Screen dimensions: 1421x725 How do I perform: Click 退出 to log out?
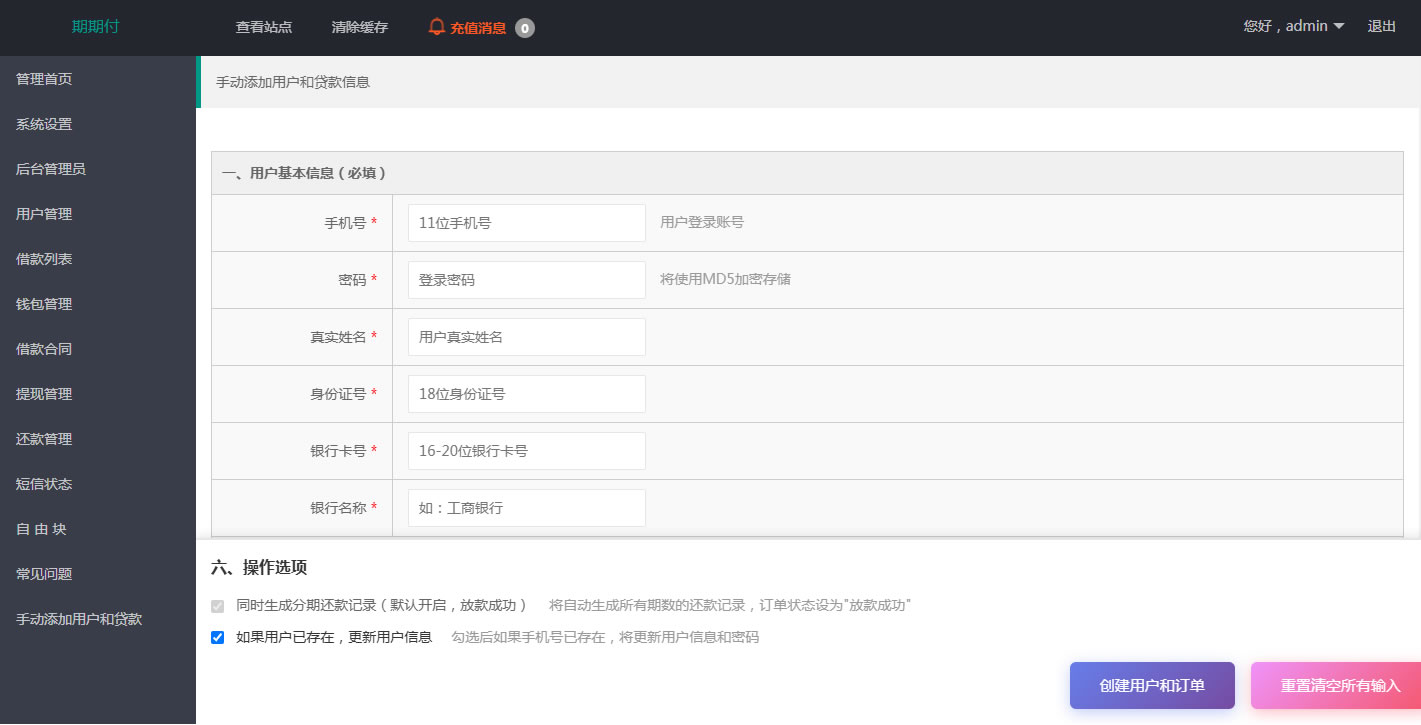pyautogui.click(x=1381, y=27)
